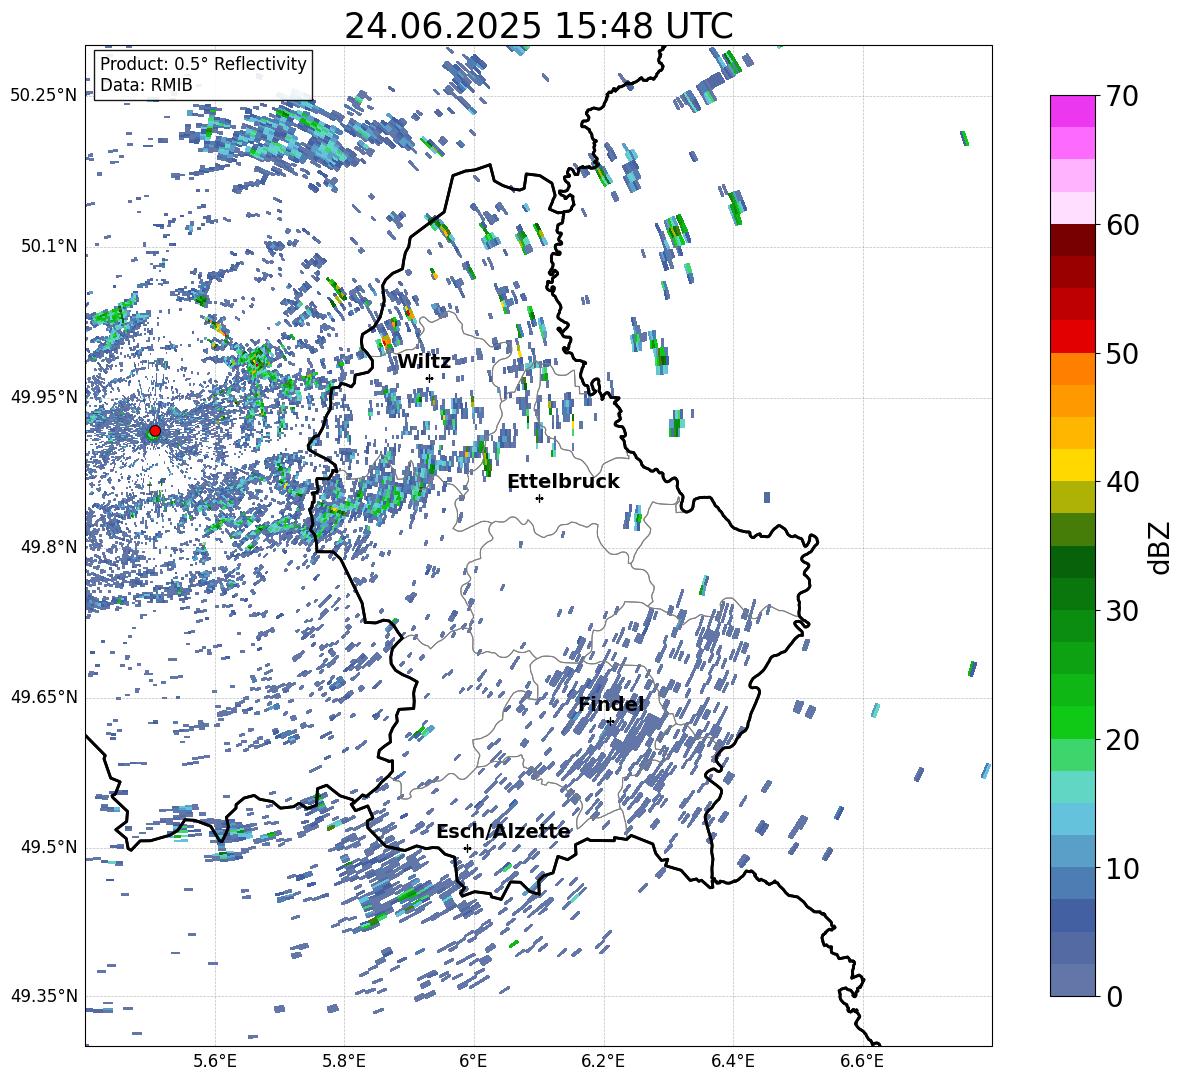Click the 60 colorbar tick label
1184x1081 pixels.
point(1122,225)
